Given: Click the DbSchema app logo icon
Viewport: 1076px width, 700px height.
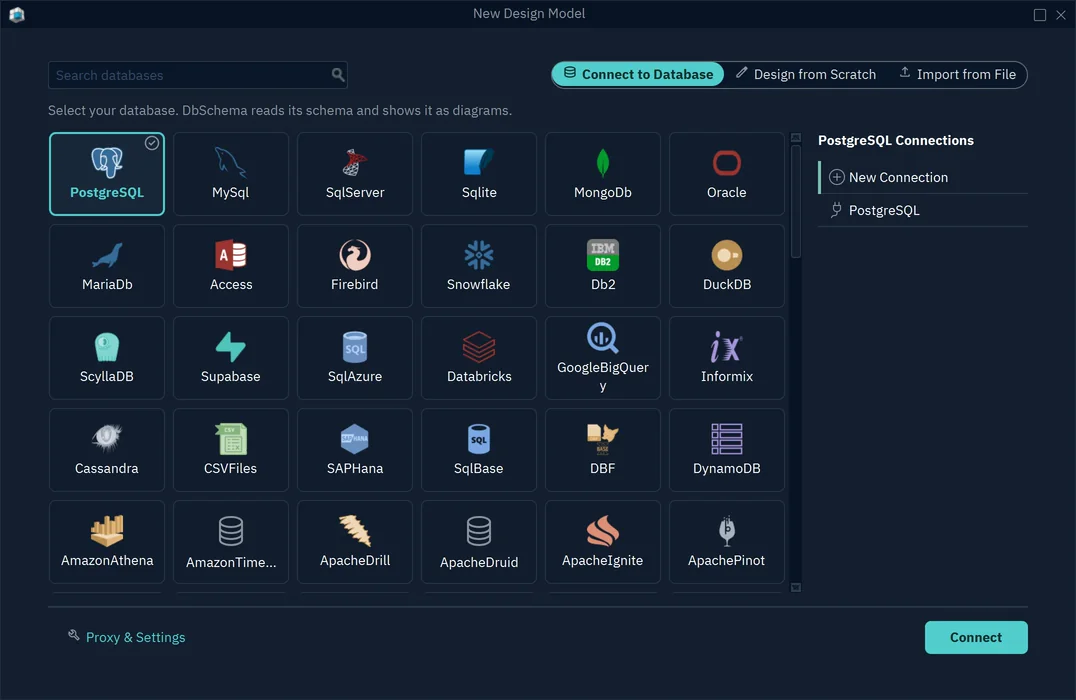Looking at the screenshot, I should pos(16,14).
